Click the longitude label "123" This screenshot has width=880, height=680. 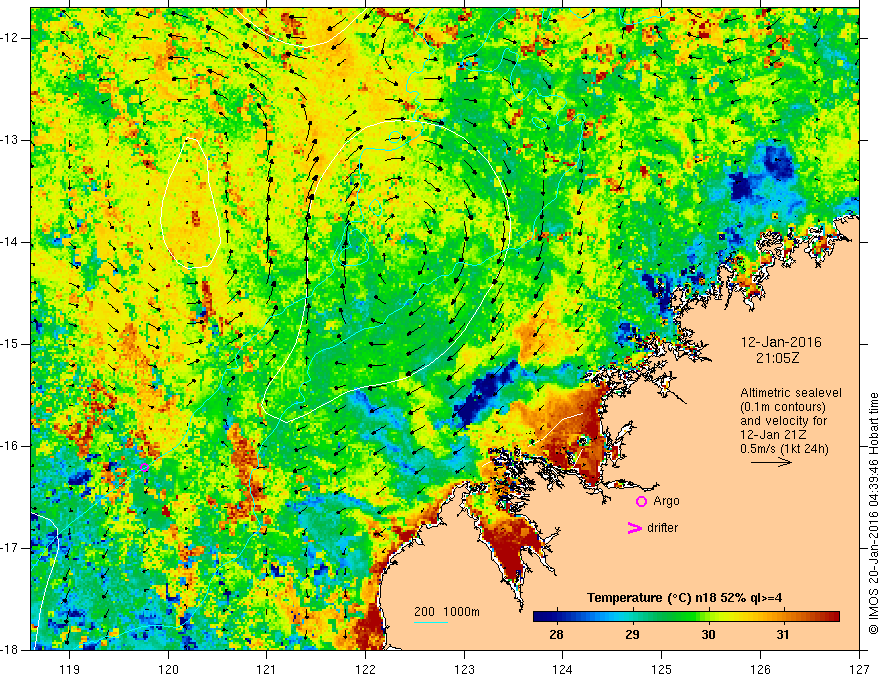point(464,669)
